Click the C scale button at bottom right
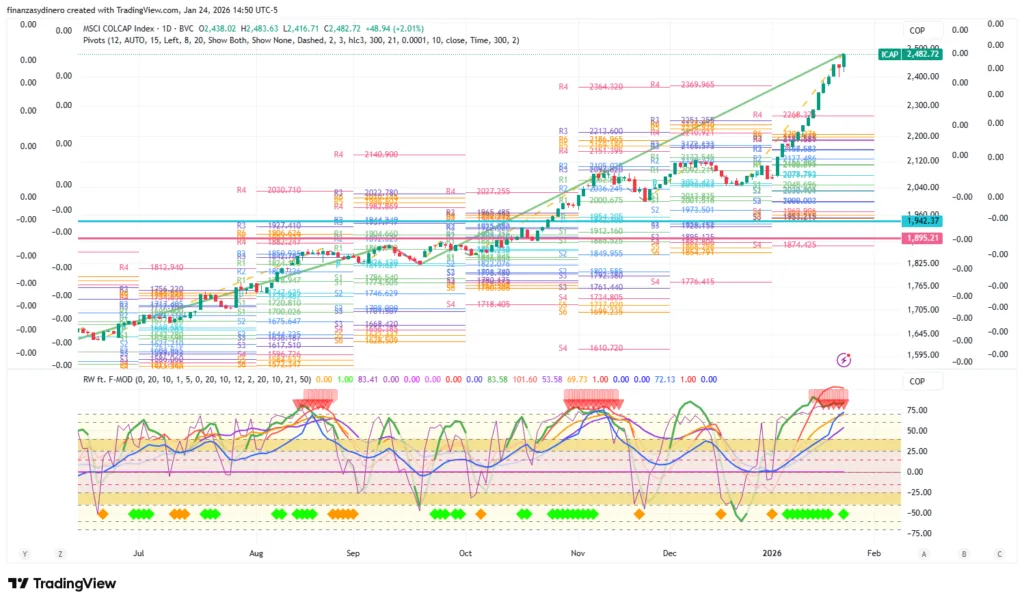This screenshot has height=604, width=1024. tap(999, 553)
